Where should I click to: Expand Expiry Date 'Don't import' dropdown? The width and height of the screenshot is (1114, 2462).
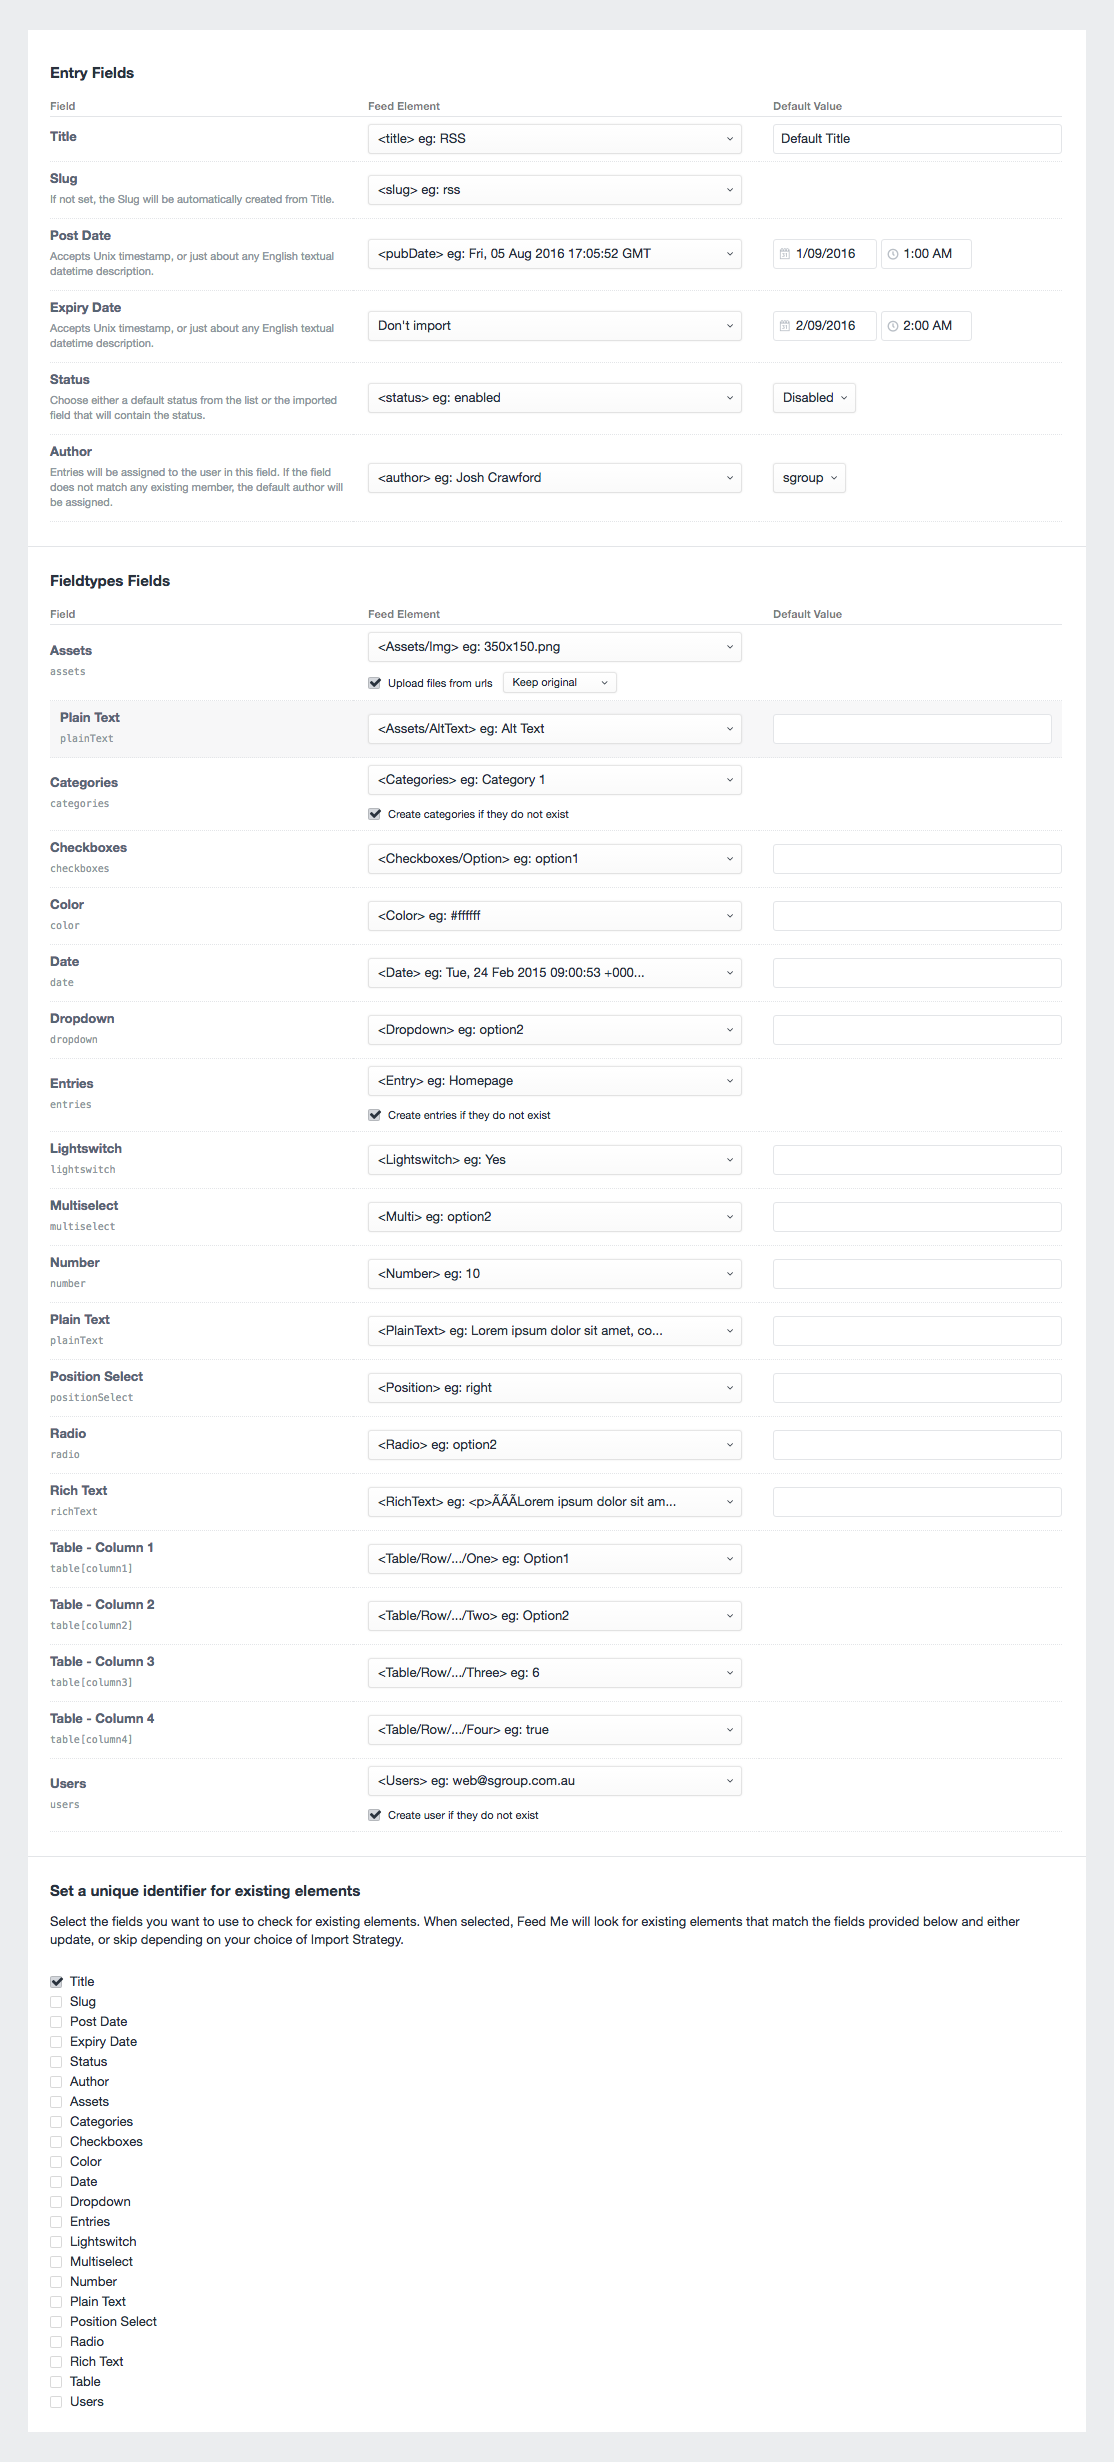coord(554,326)
